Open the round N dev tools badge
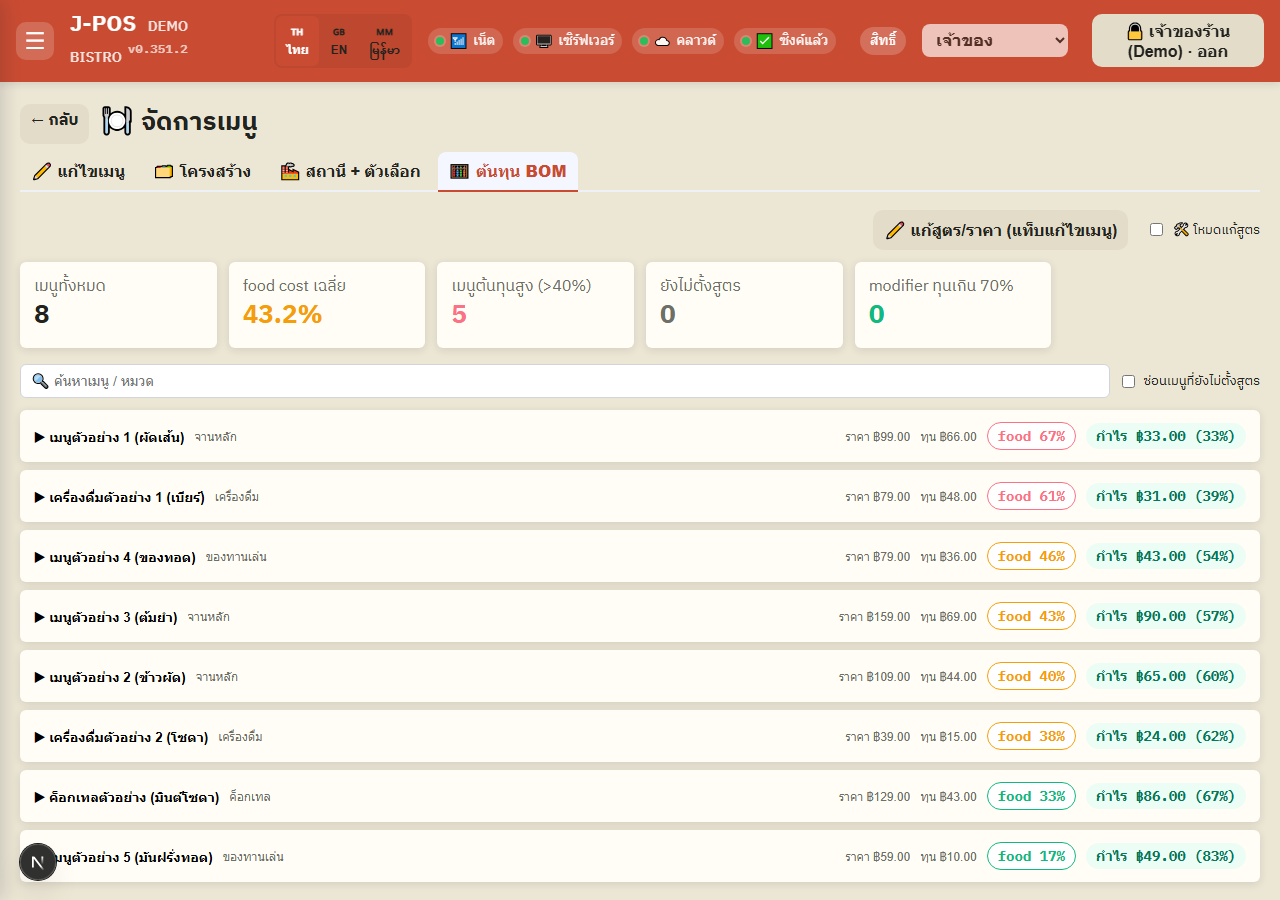Image resolution: width=1280 pixels, height=900 pixels. [x=38, y=862]
